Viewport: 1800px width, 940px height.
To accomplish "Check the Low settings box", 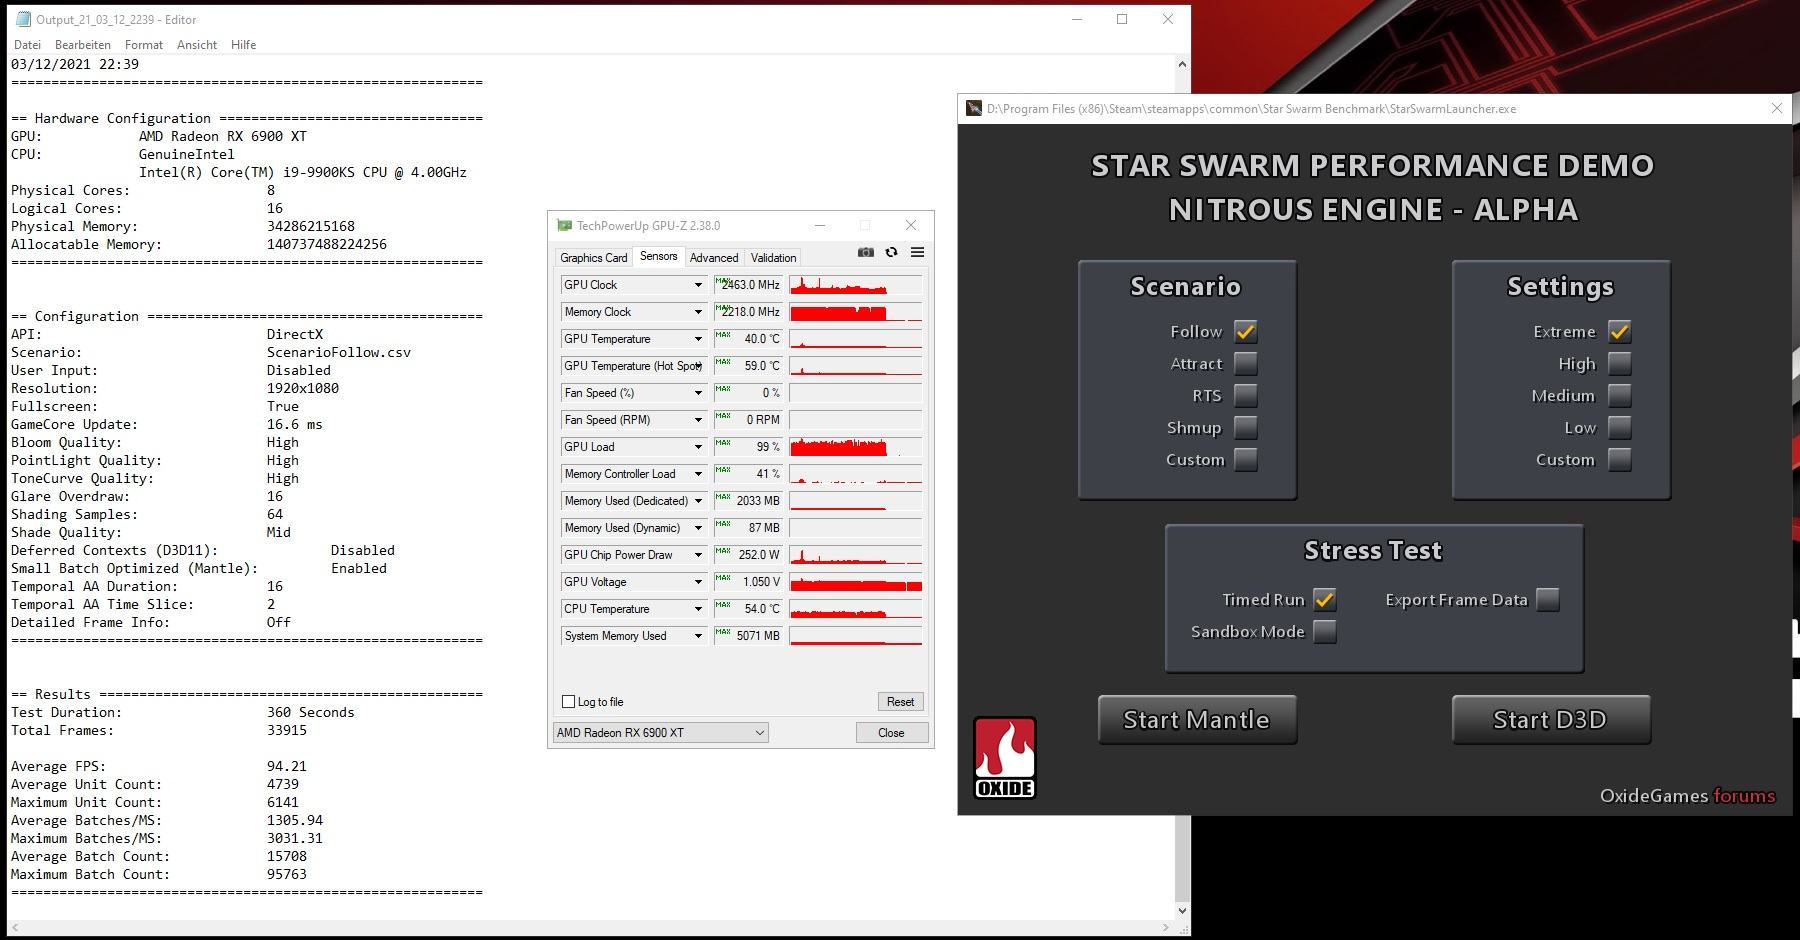I will coord(1620,428).
